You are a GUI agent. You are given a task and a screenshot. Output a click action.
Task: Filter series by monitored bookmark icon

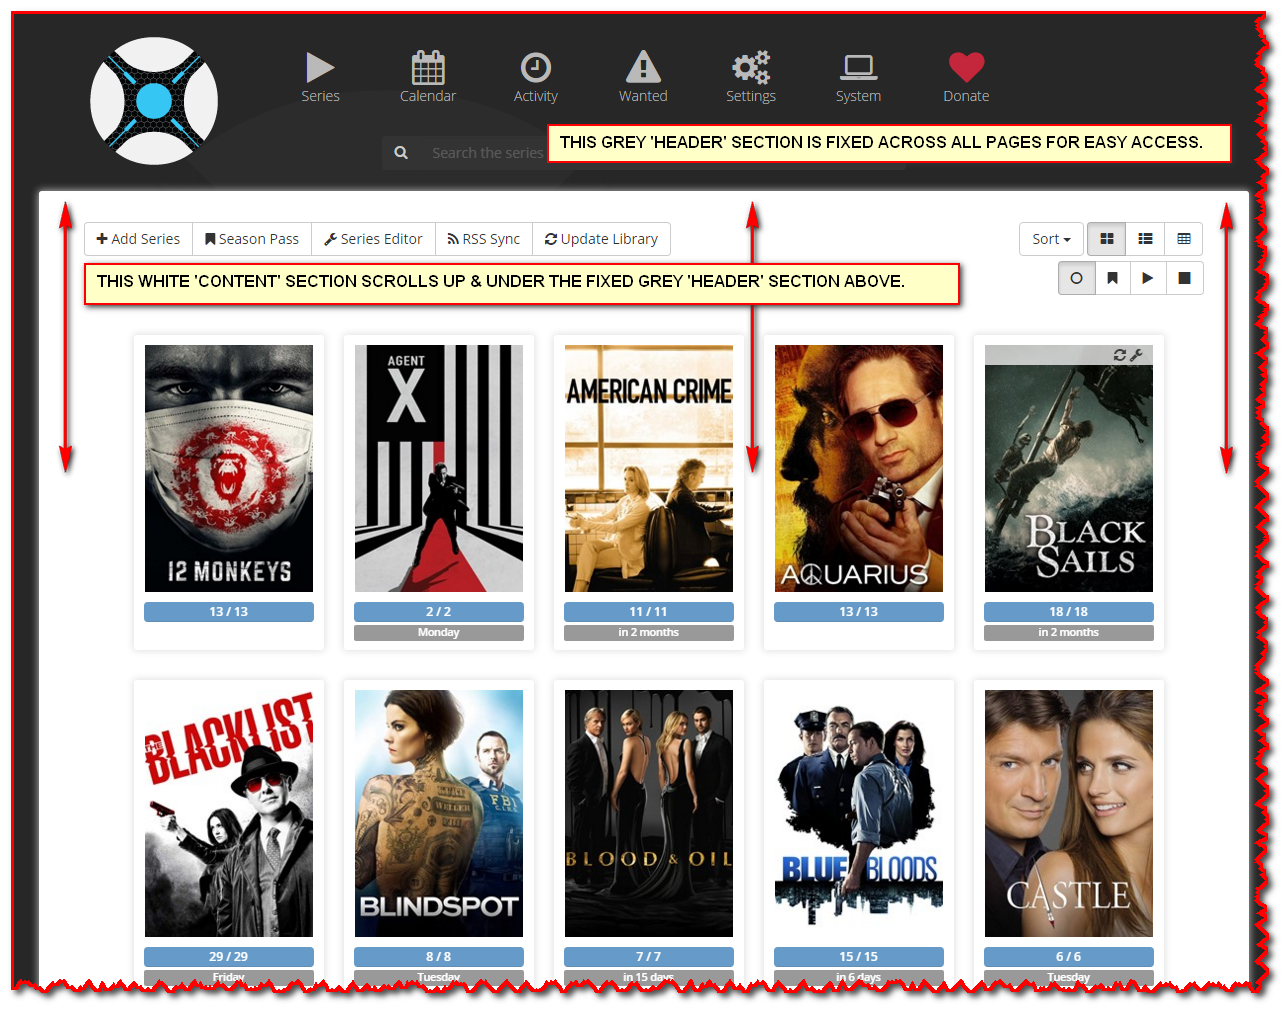pos(1112,278)
